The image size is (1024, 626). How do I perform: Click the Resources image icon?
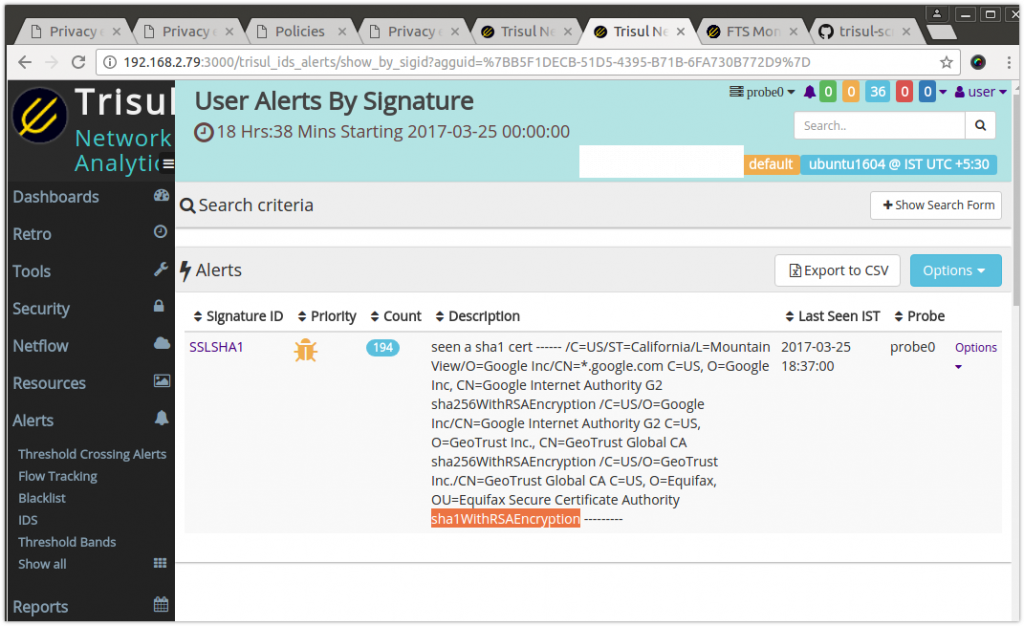coord(162,381)
